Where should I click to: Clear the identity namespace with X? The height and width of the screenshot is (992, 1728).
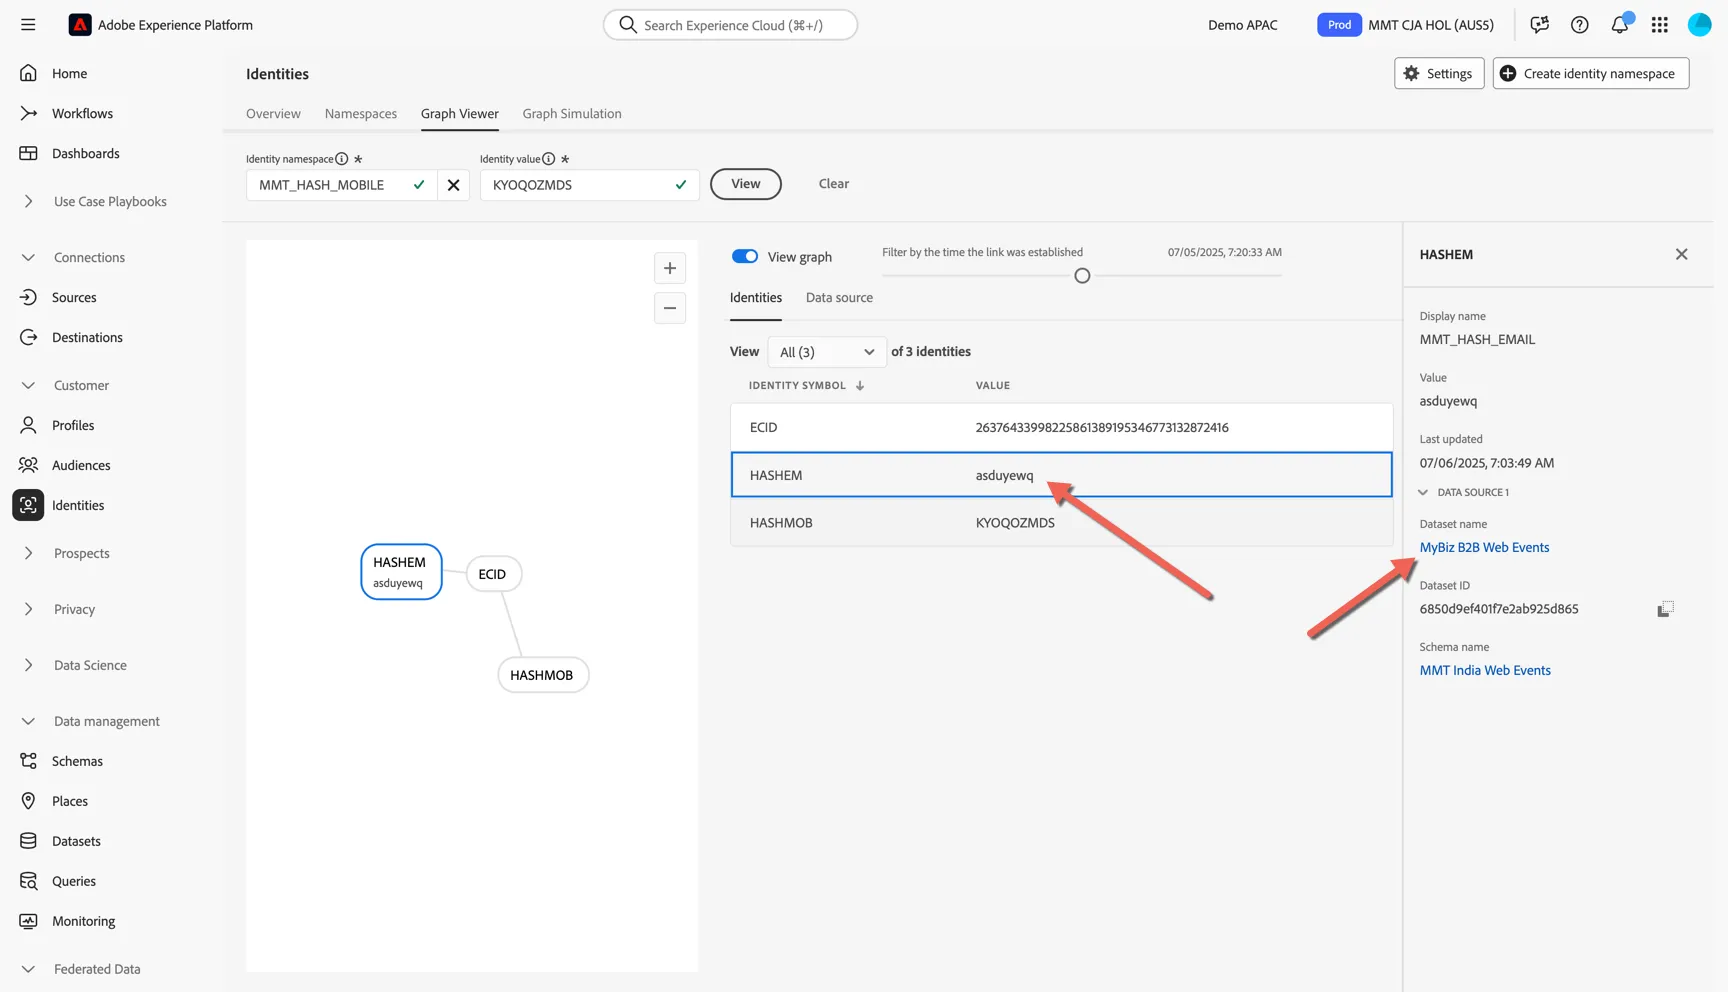click(454, 185)
